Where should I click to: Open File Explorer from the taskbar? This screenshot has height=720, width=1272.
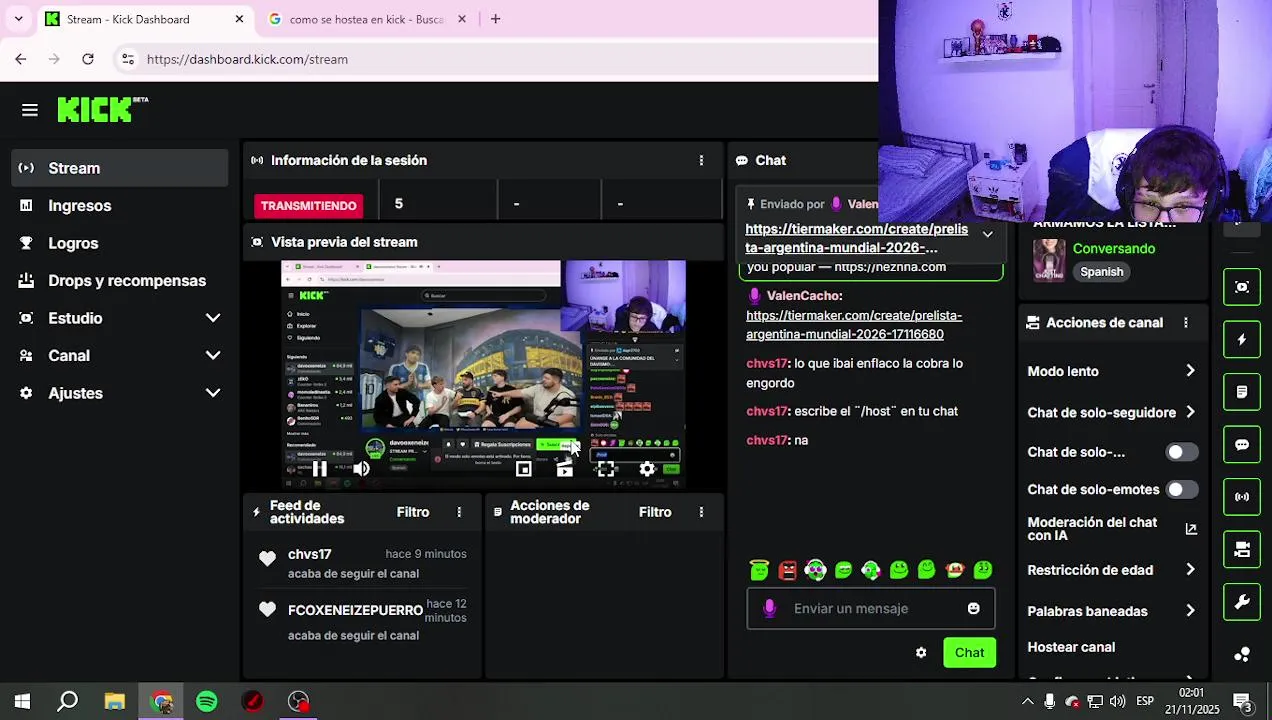click(x=115, y=702)
